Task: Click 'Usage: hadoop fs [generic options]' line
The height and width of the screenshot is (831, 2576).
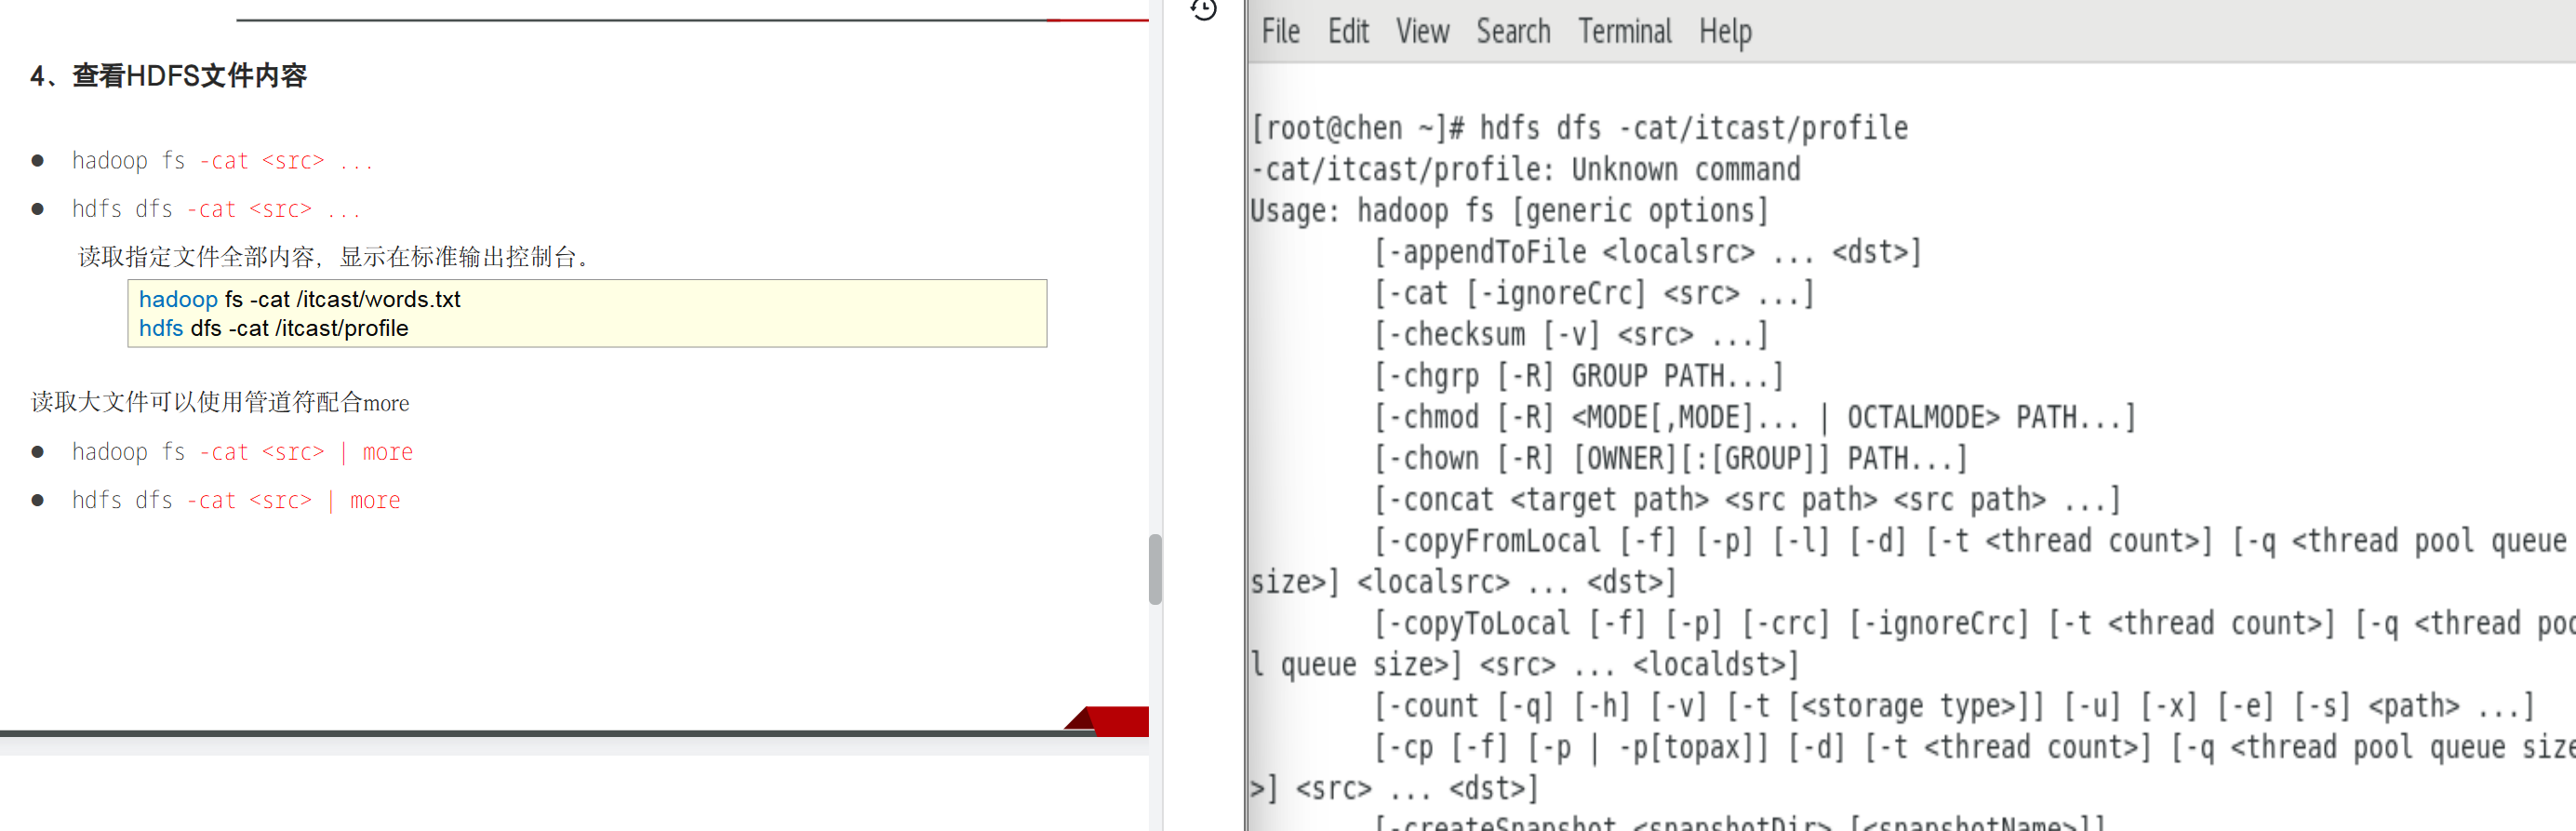Action: coord(1510,211)
